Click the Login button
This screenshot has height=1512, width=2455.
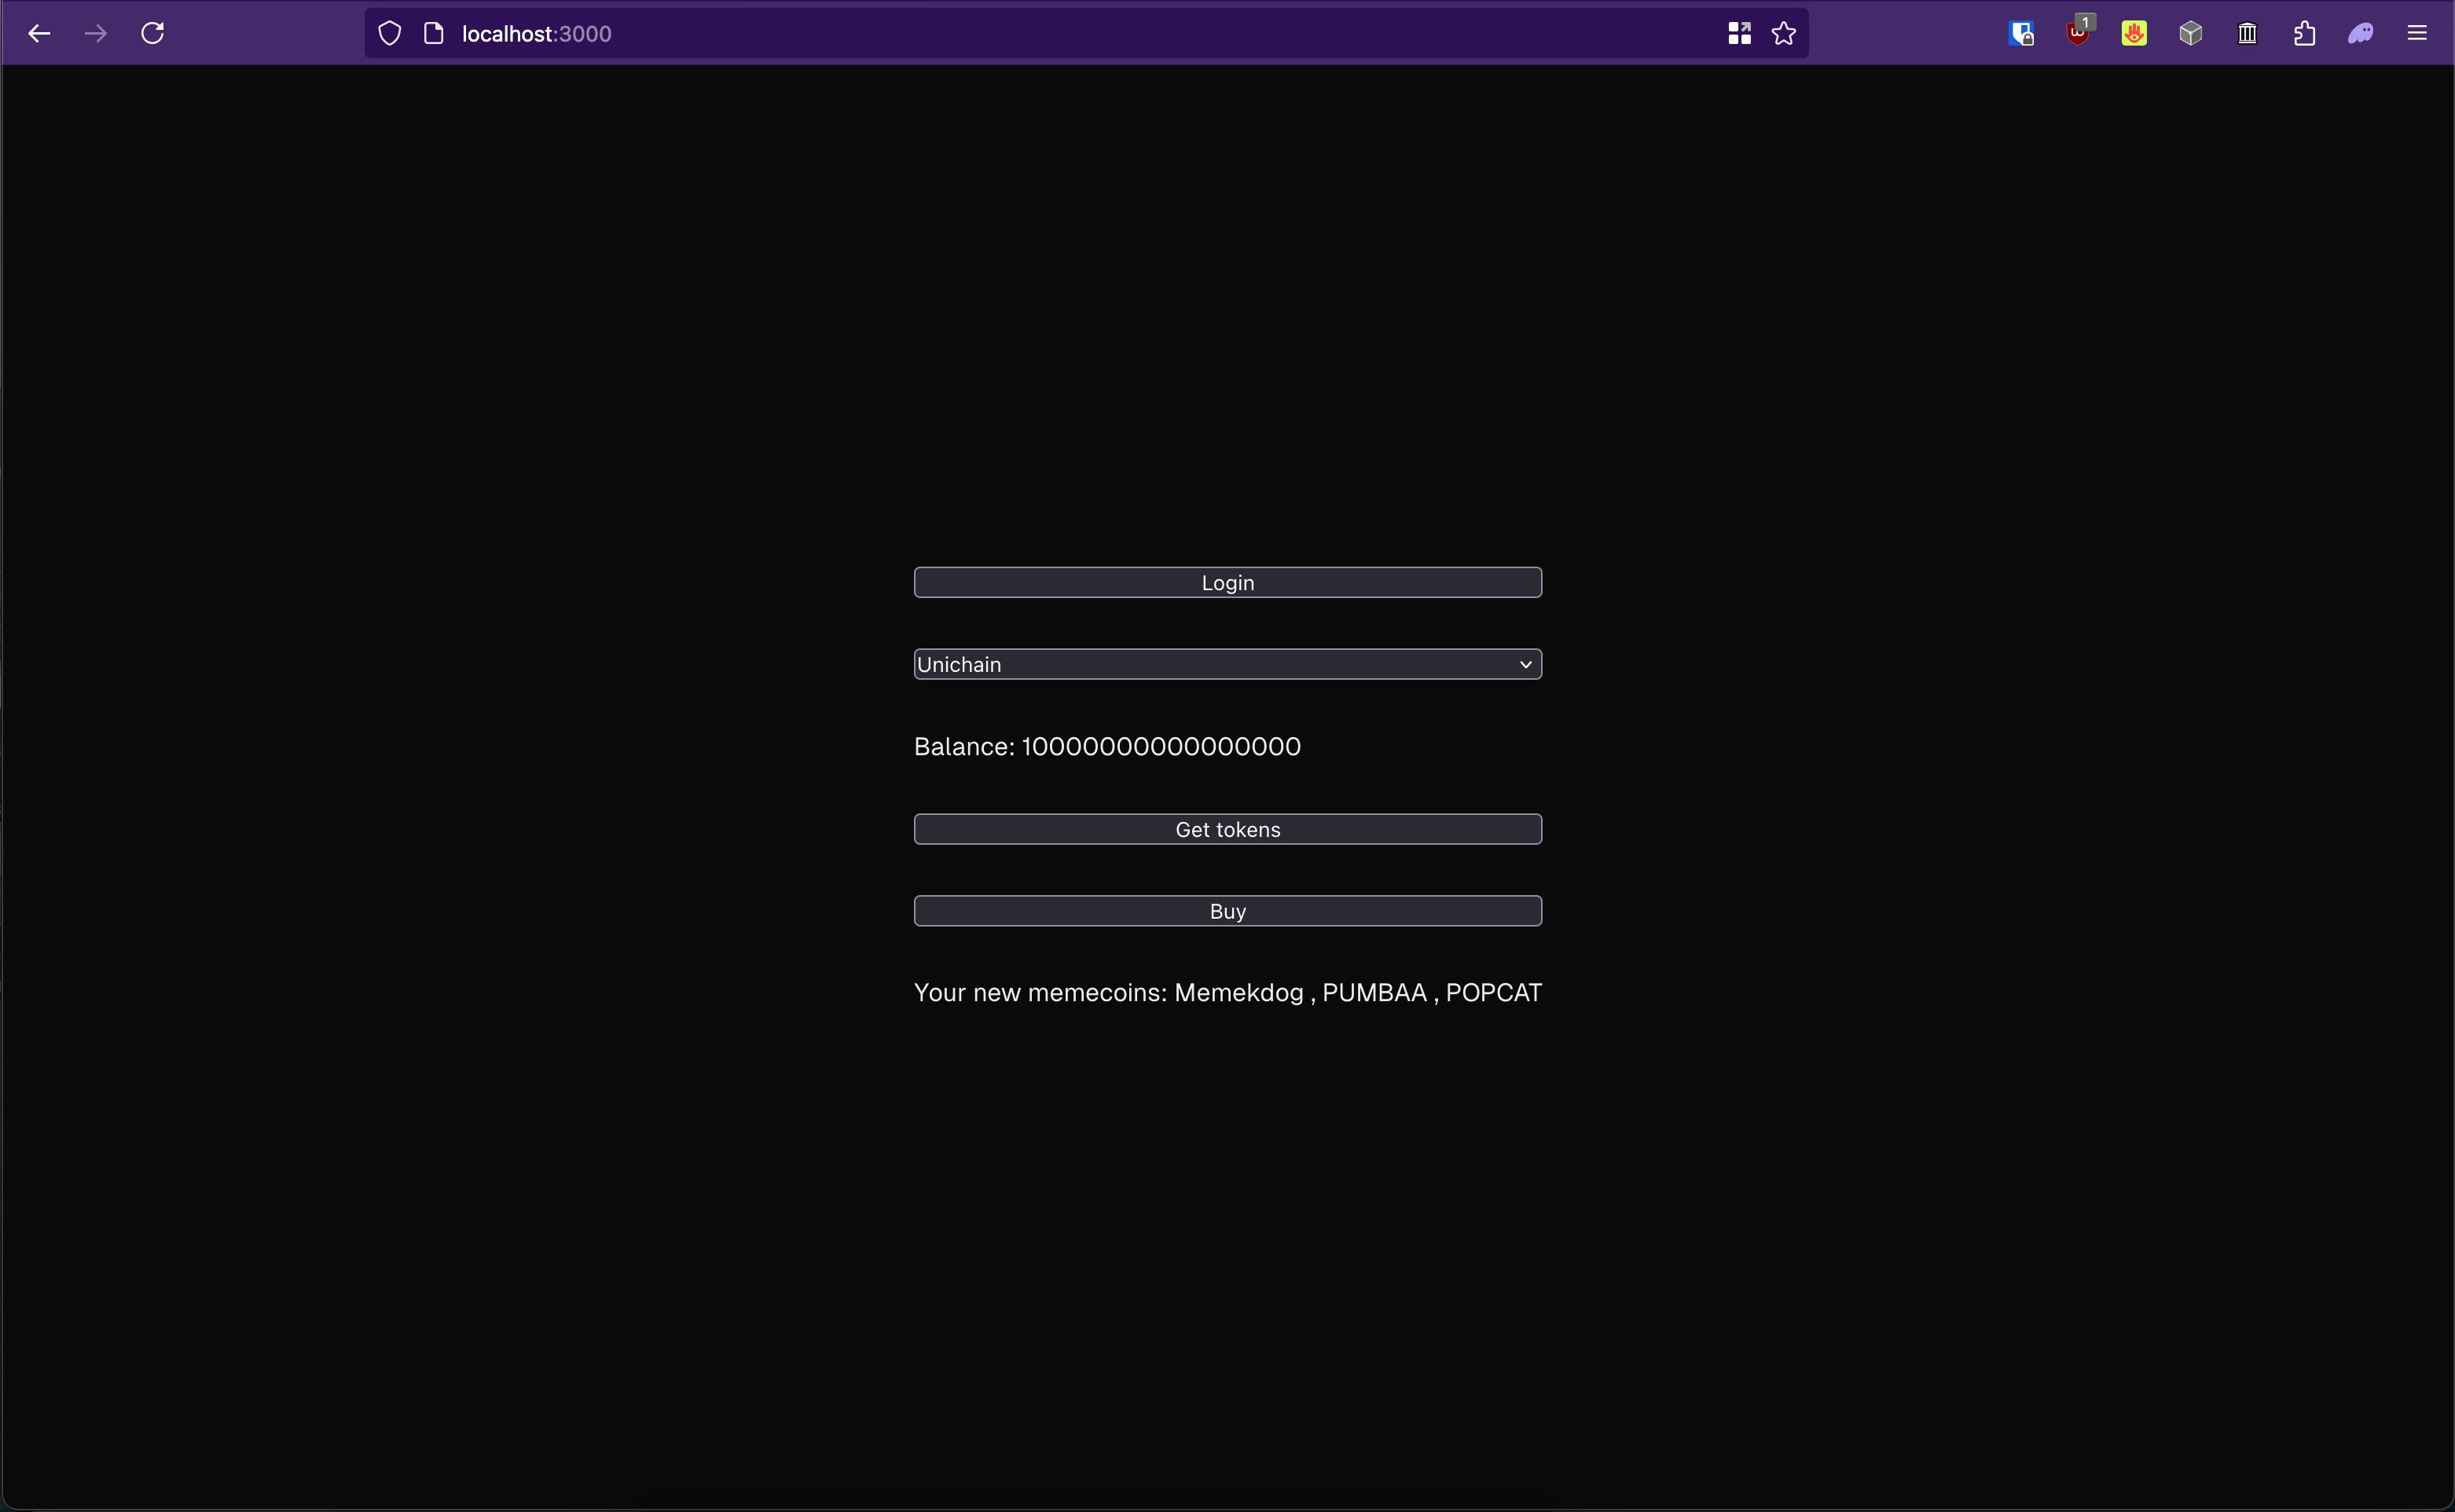coord(1228,583)
